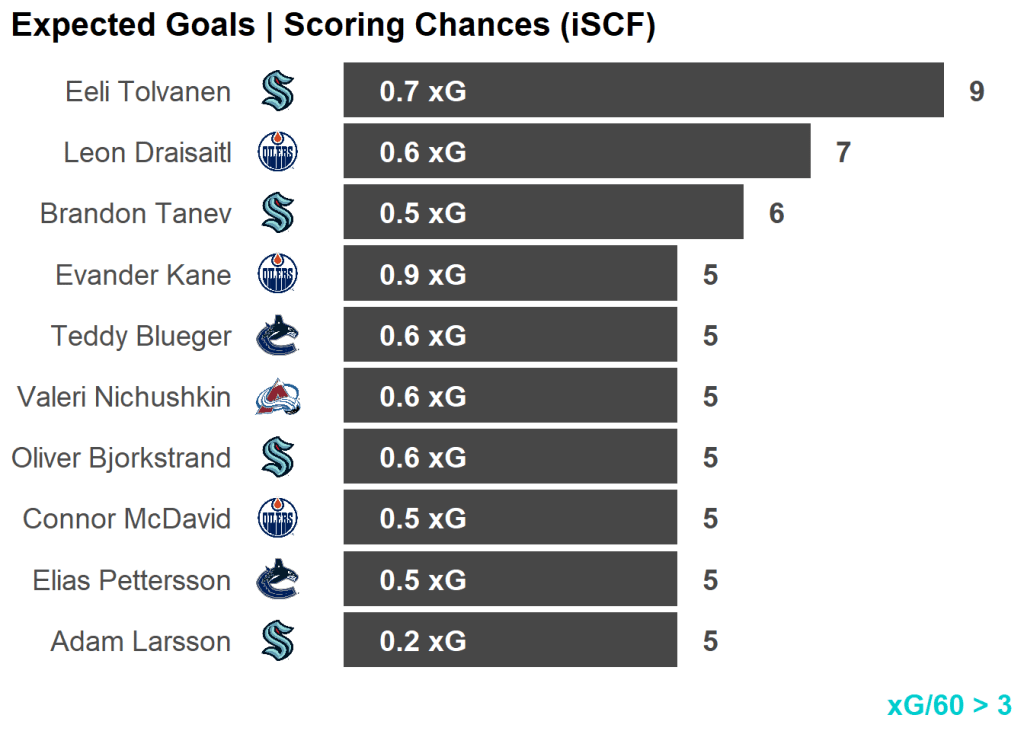
Task: Select Adam Larsson's 0.2 xG bar
Action: click(510, 641)
